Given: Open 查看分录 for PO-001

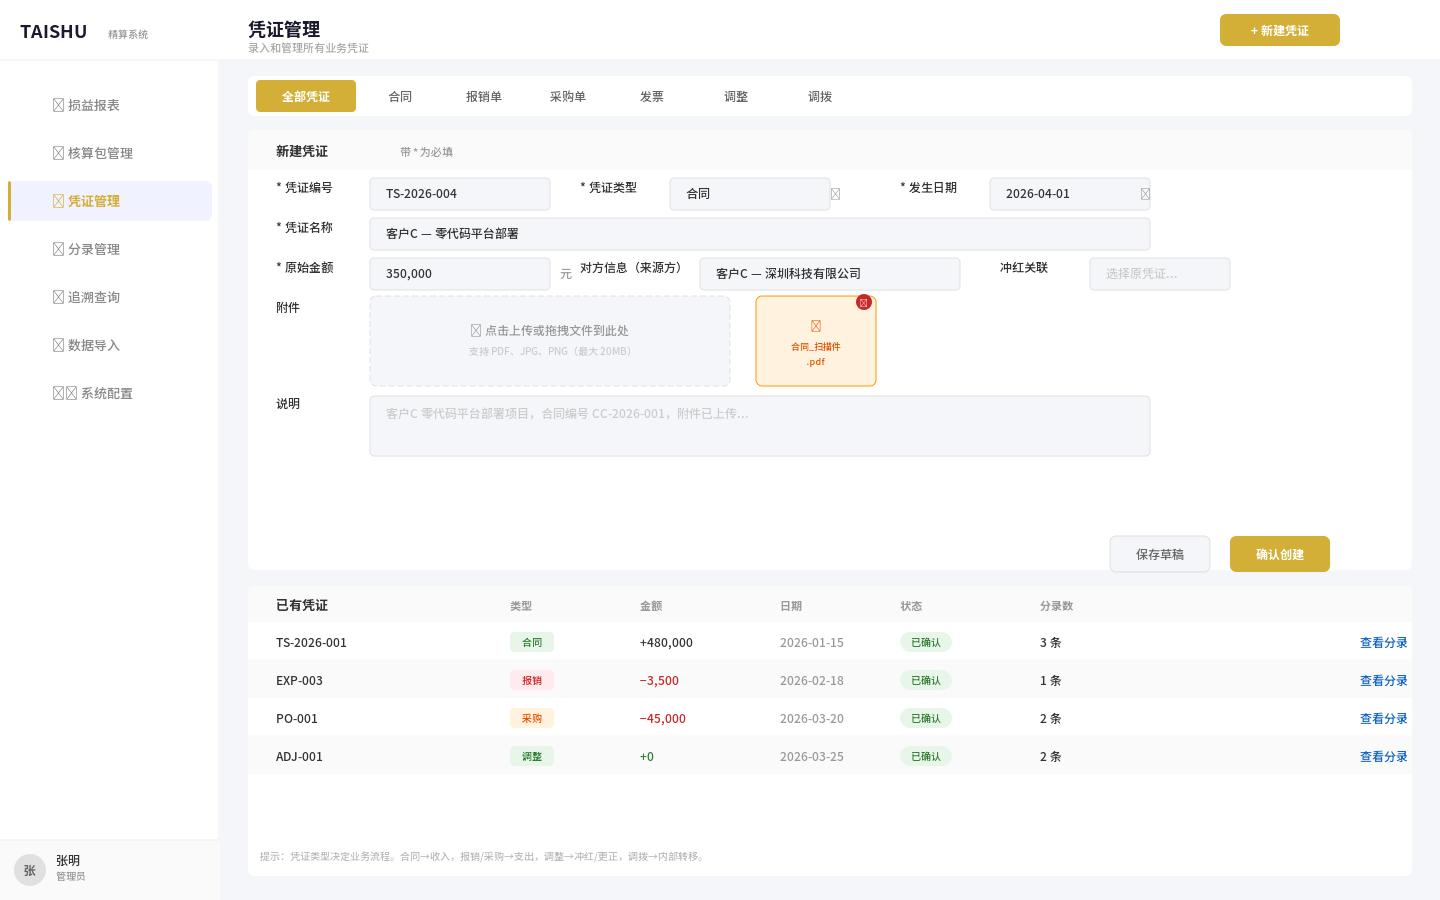Looking at the screenshot, I should coord(1384,719).
